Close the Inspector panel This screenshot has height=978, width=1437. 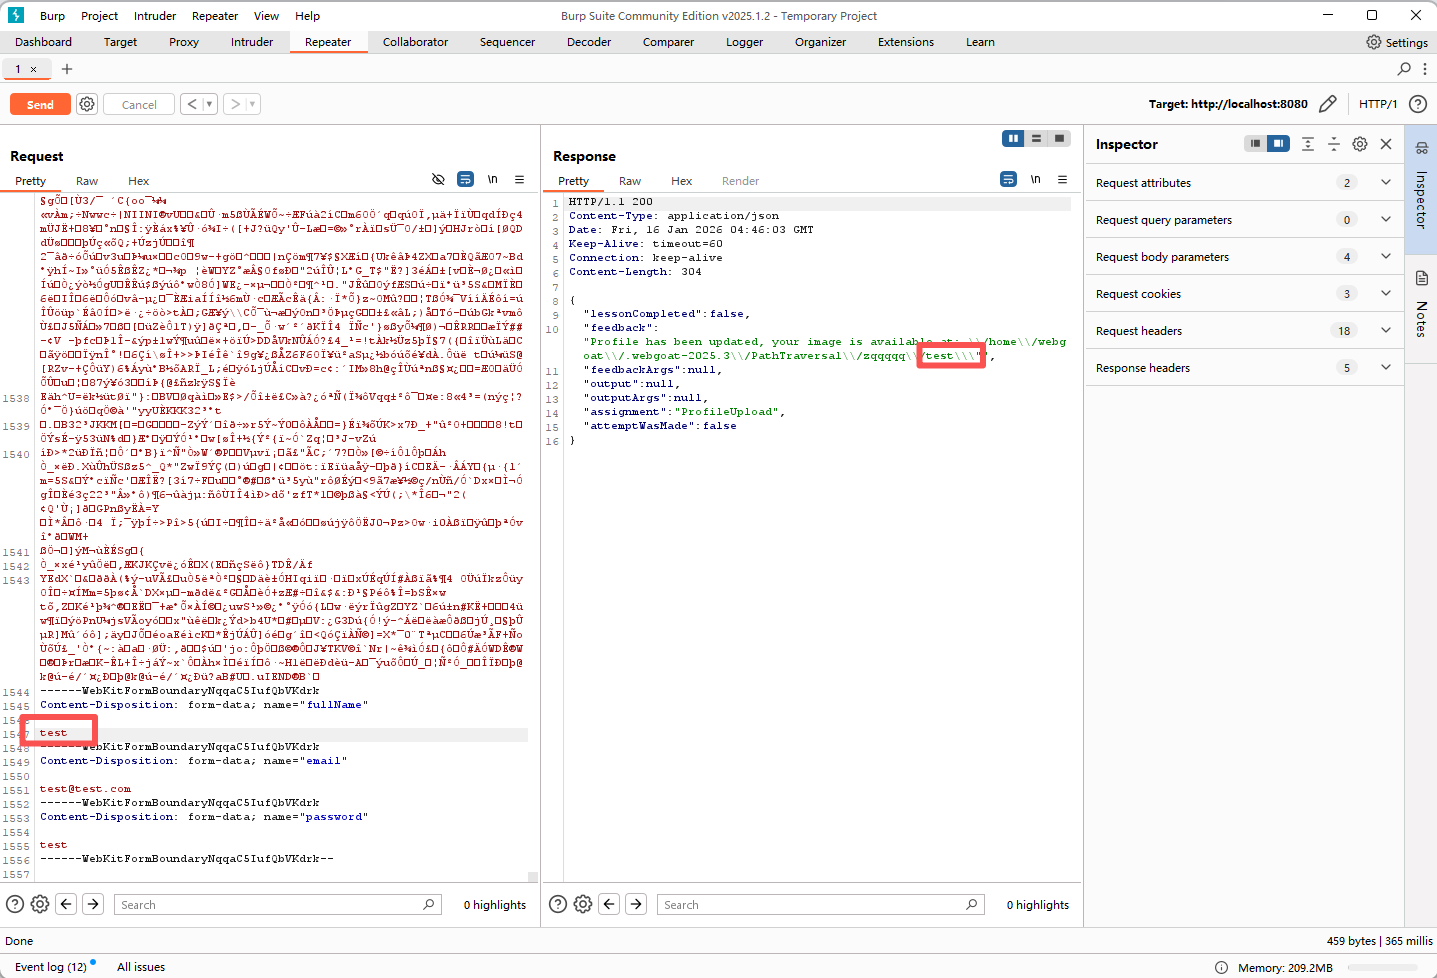click(x=1386, y=144)
